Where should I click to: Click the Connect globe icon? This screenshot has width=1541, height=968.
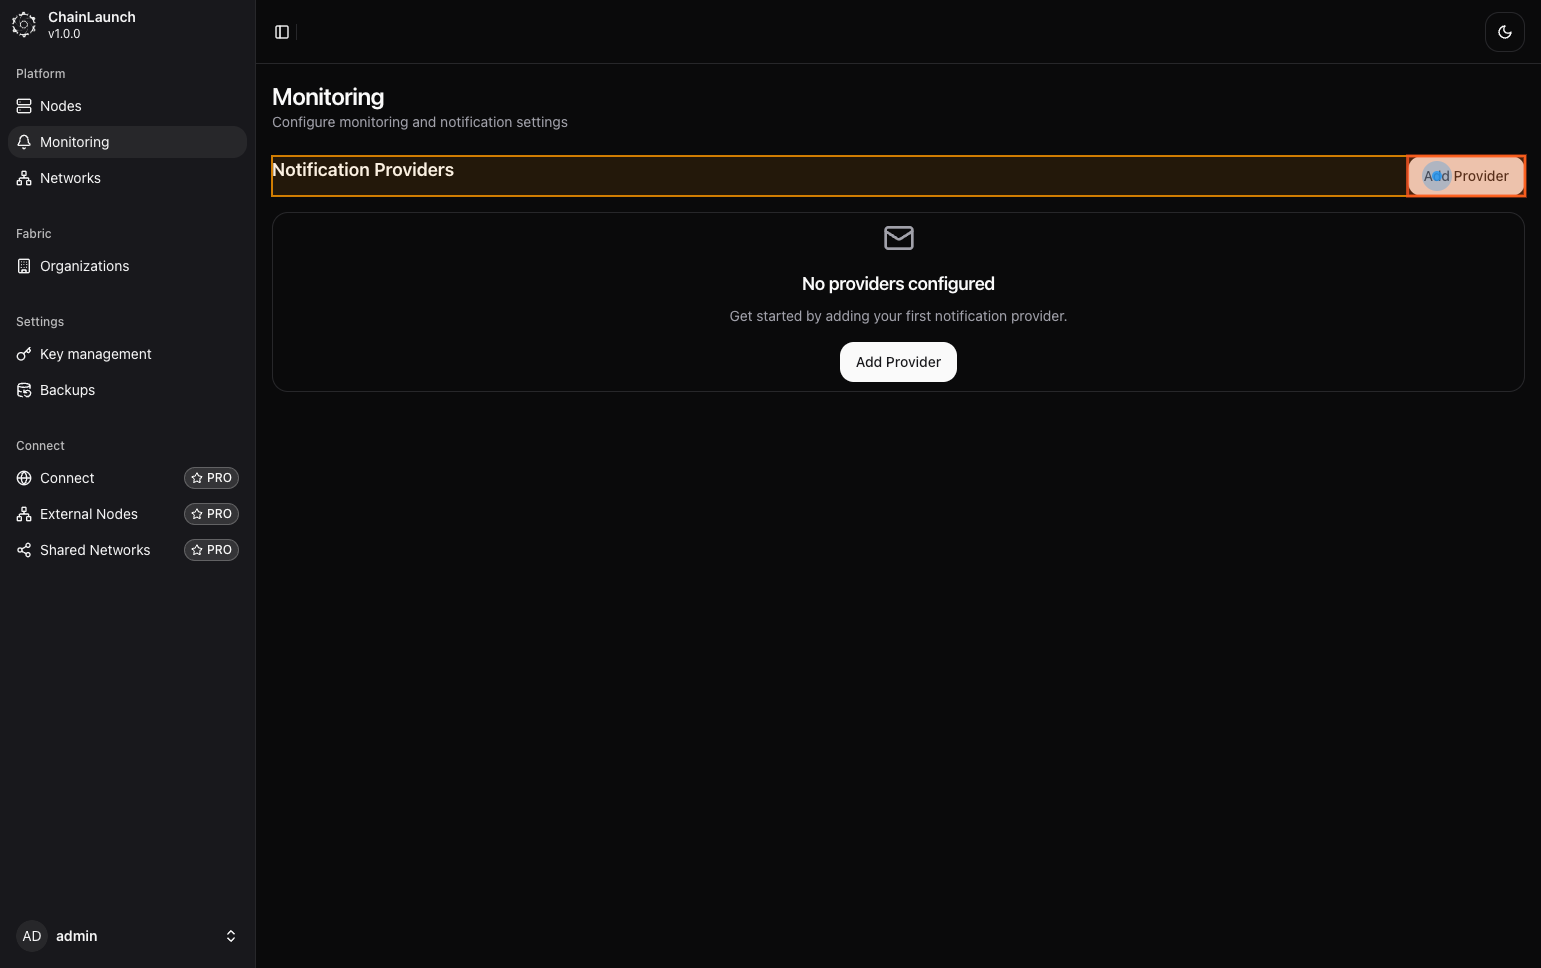(x=24, y=478)
